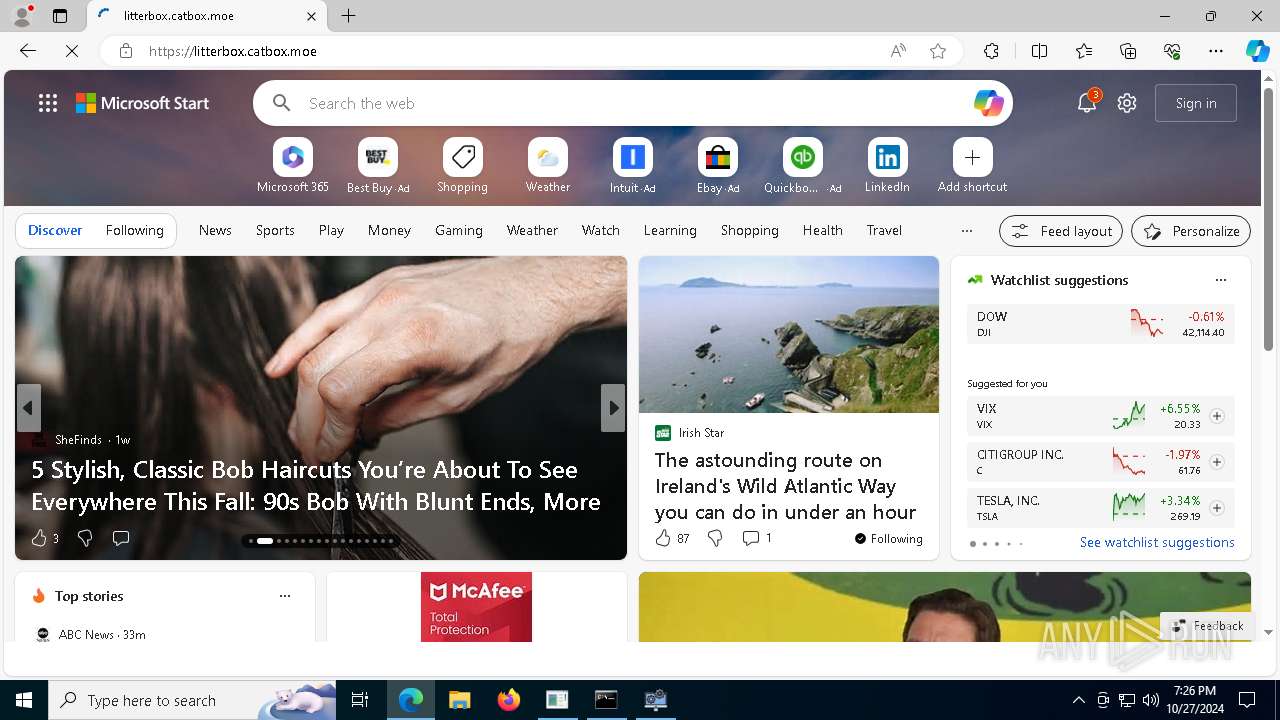This screenshot has width=1280, height=720.
Task: Open the Sports category
Action: [x=275, y=230]
